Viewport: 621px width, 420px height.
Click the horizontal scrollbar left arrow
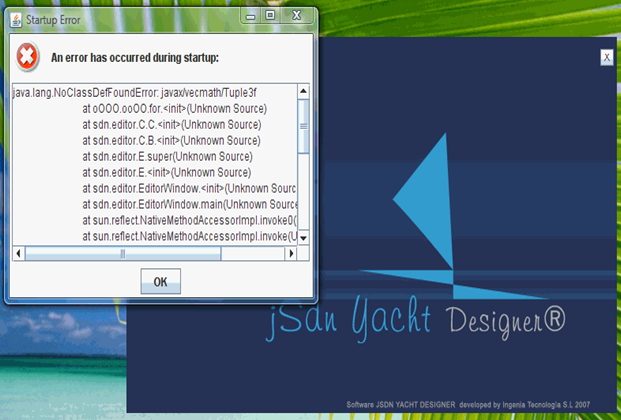[18, 254]
